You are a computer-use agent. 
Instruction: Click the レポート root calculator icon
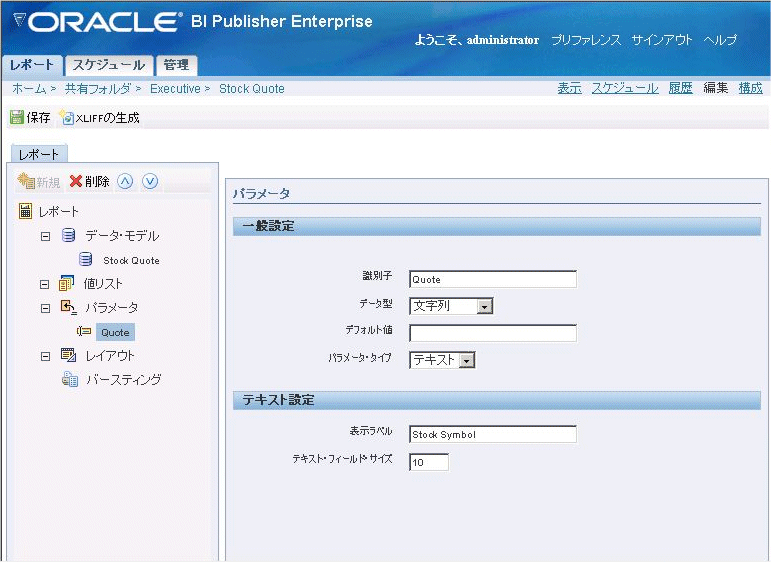click(26, 211)
